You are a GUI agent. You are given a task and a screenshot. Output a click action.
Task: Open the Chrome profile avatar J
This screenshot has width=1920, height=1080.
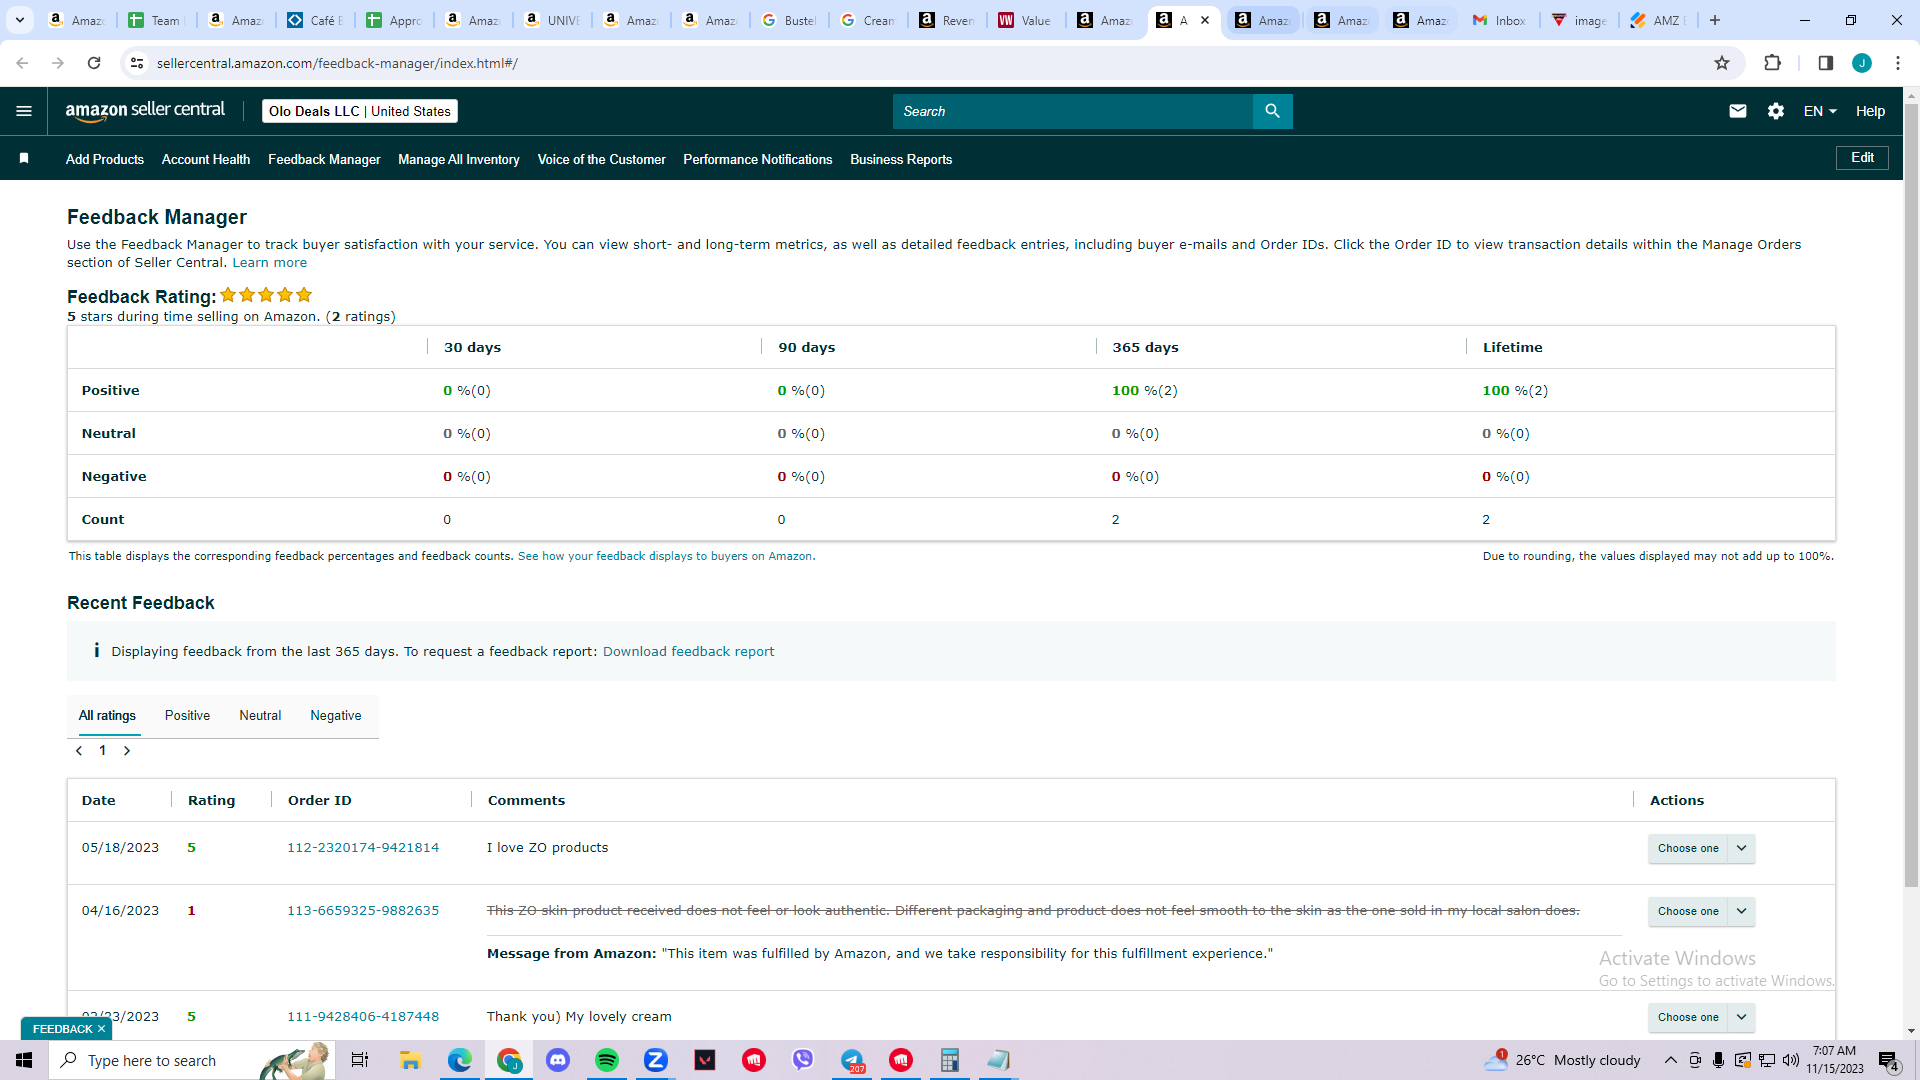pos(1862,63)
